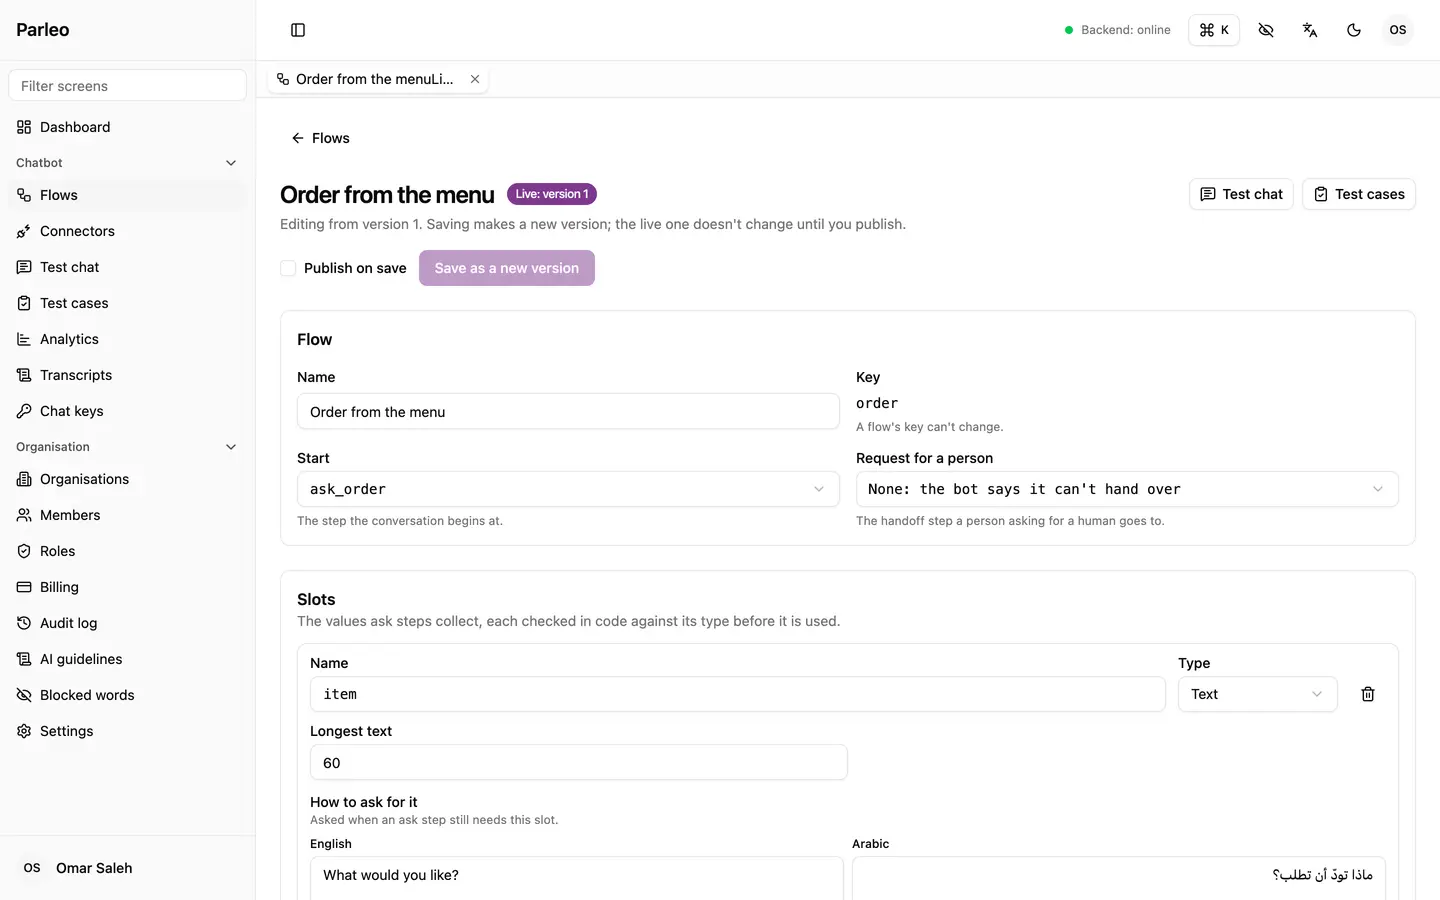
Task: Click the Blocked words sidebar icon
Action: pos(24,695)
